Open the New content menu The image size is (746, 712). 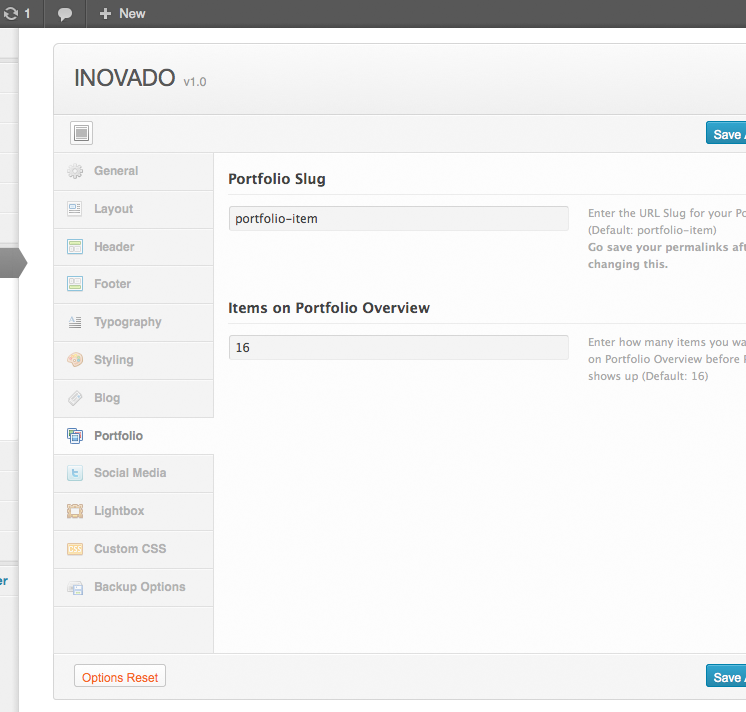pos(122,14)
